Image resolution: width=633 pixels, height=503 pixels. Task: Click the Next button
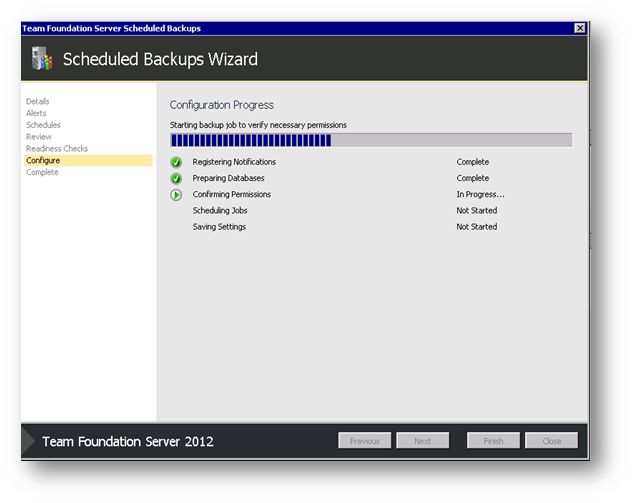[x=422, y=440]
